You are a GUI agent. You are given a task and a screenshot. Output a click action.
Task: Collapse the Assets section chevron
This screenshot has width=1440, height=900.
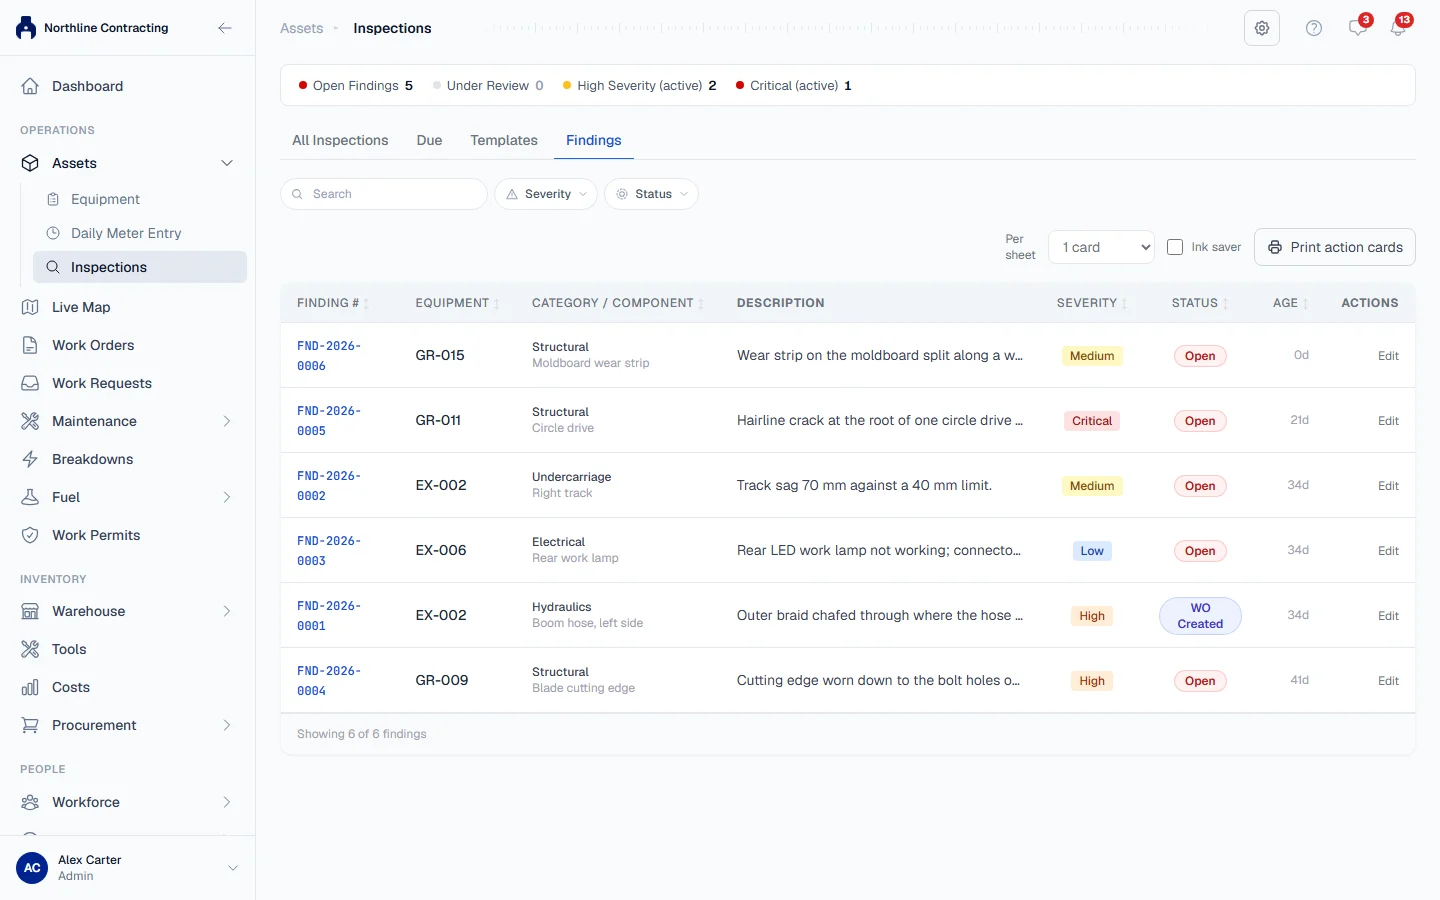tap(227, 163)
